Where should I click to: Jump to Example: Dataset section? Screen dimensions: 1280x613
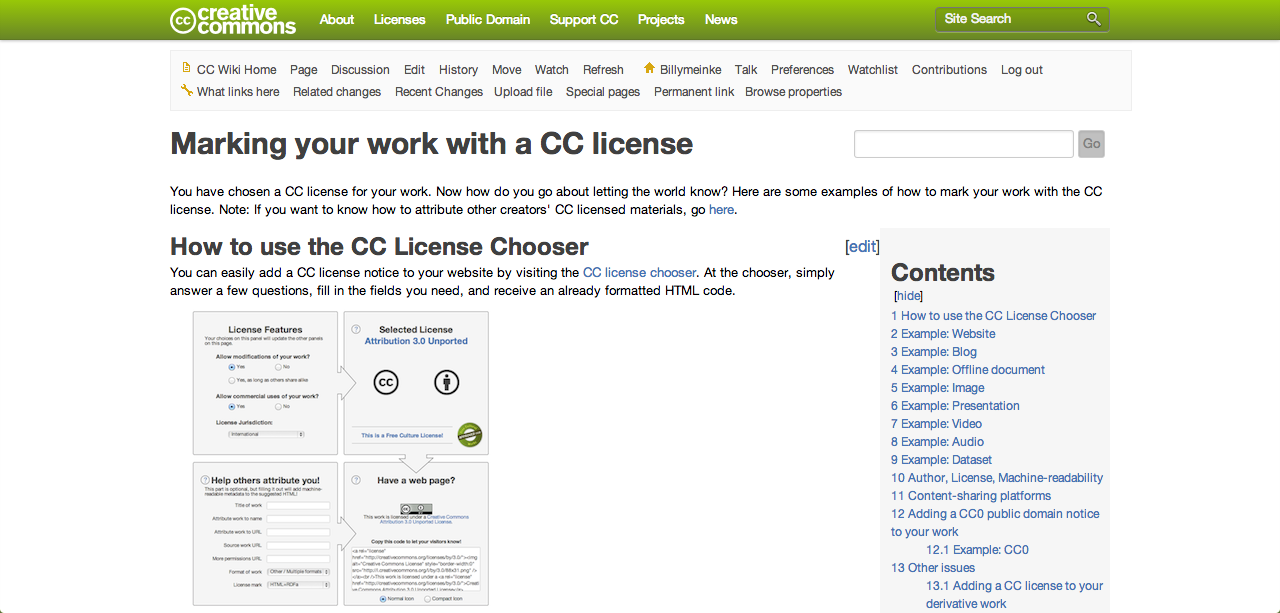pos(941,460)
